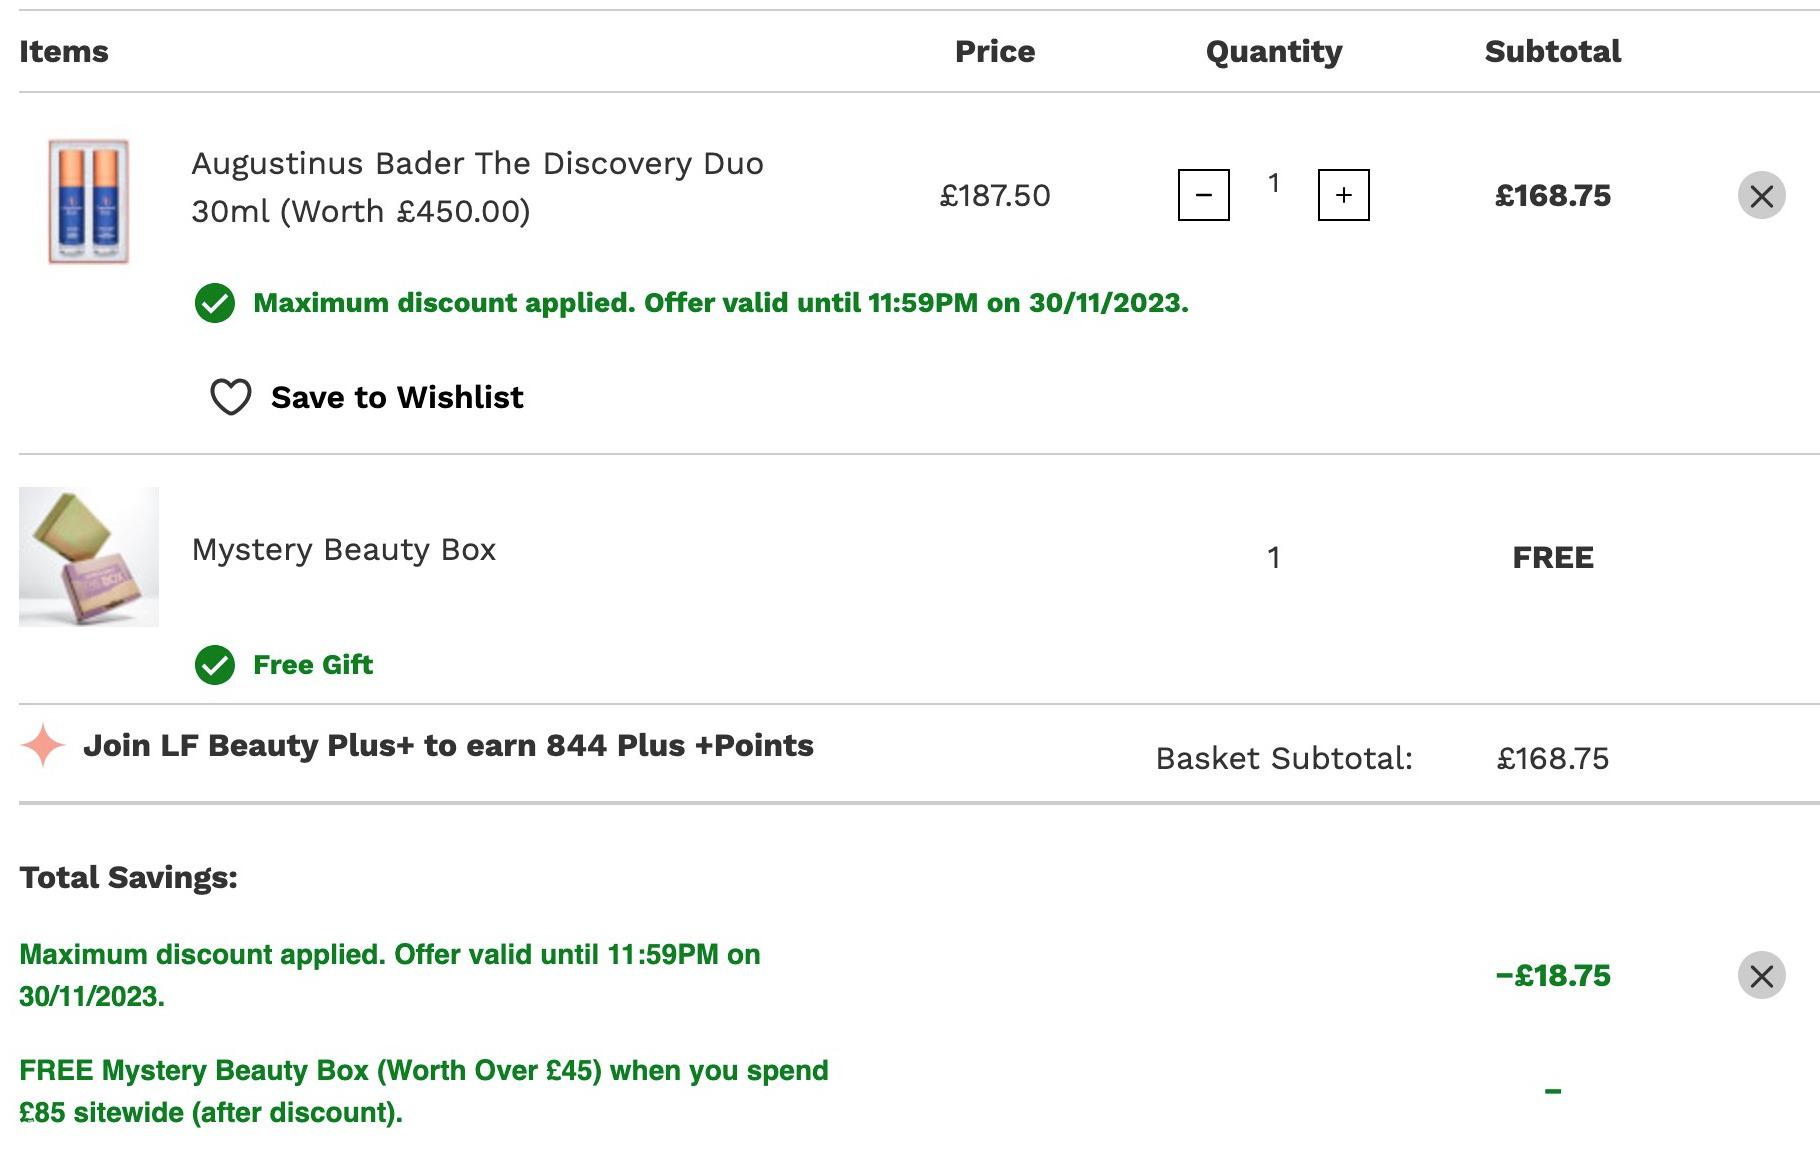
Task: Click the FREE Mystery Beauty Box offer text
Action: tap(423, 1091)
